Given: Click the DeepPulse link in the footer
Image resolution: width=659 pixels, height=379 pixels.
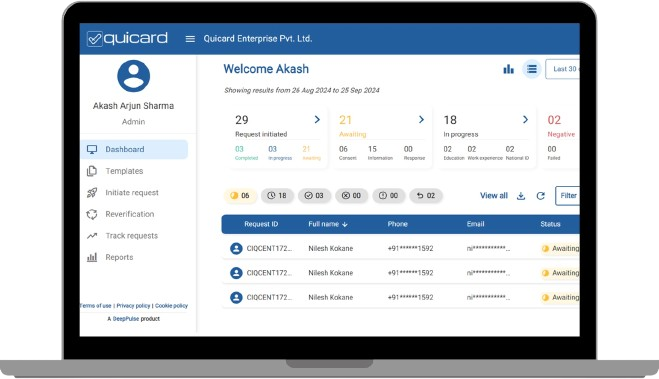Looking at the screenshot, I should tap(126, 319).
